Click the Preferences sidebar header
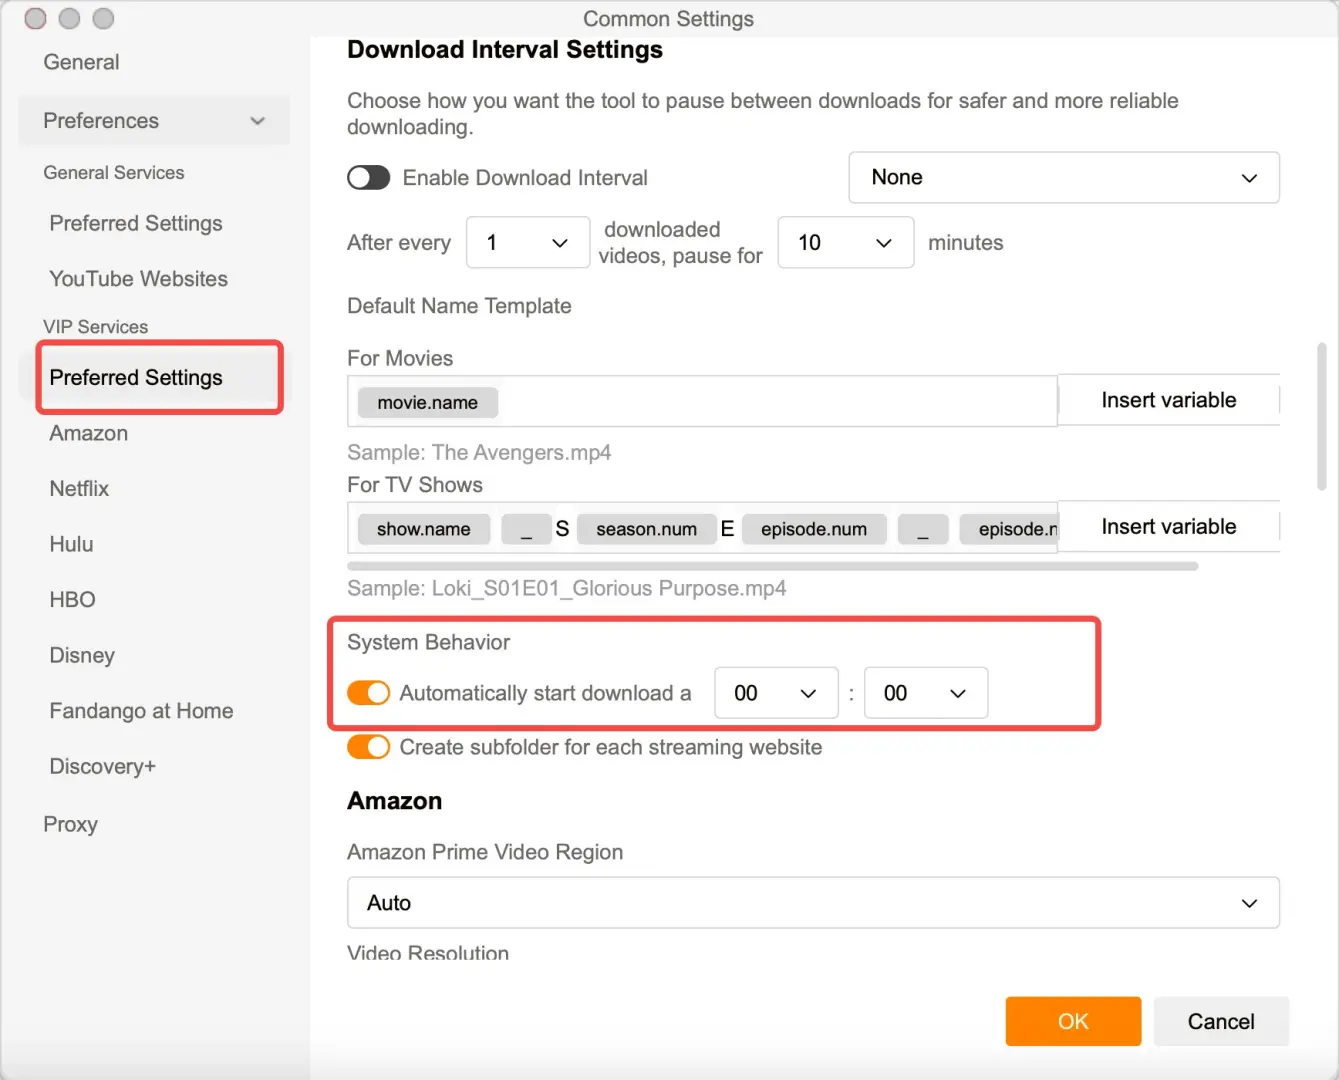Viewport: 1339px width, 1080px height. tap(154, 121)
